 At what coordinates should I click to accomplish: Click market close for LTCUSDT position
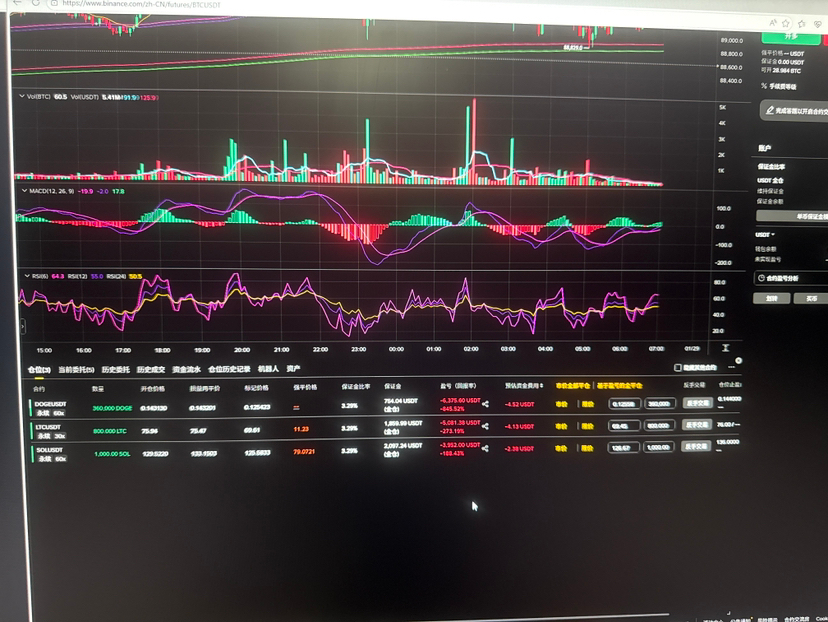click(x=561, y=426)
